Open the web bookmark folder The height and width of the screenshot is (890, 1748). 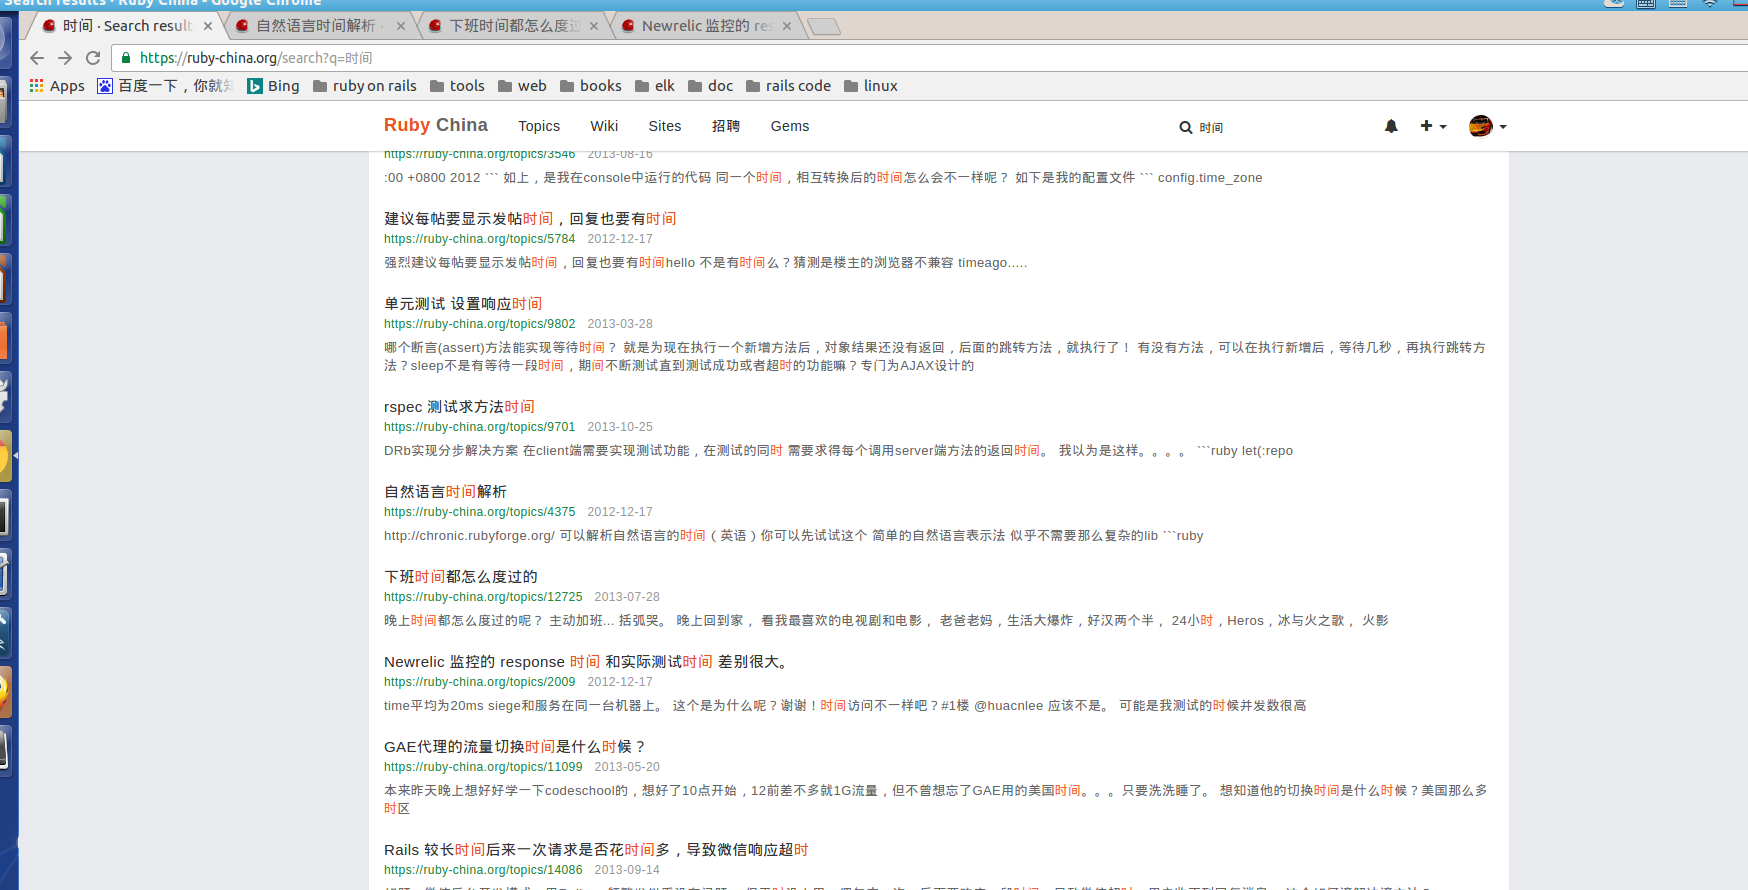(x=522, y=86)
